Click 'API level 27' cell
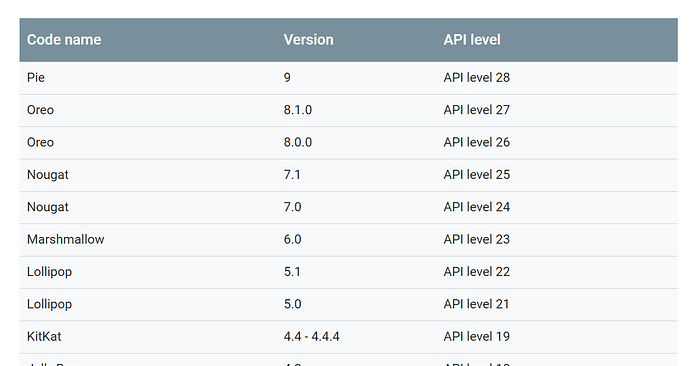 pyautogui.click(x=477, y=110)
